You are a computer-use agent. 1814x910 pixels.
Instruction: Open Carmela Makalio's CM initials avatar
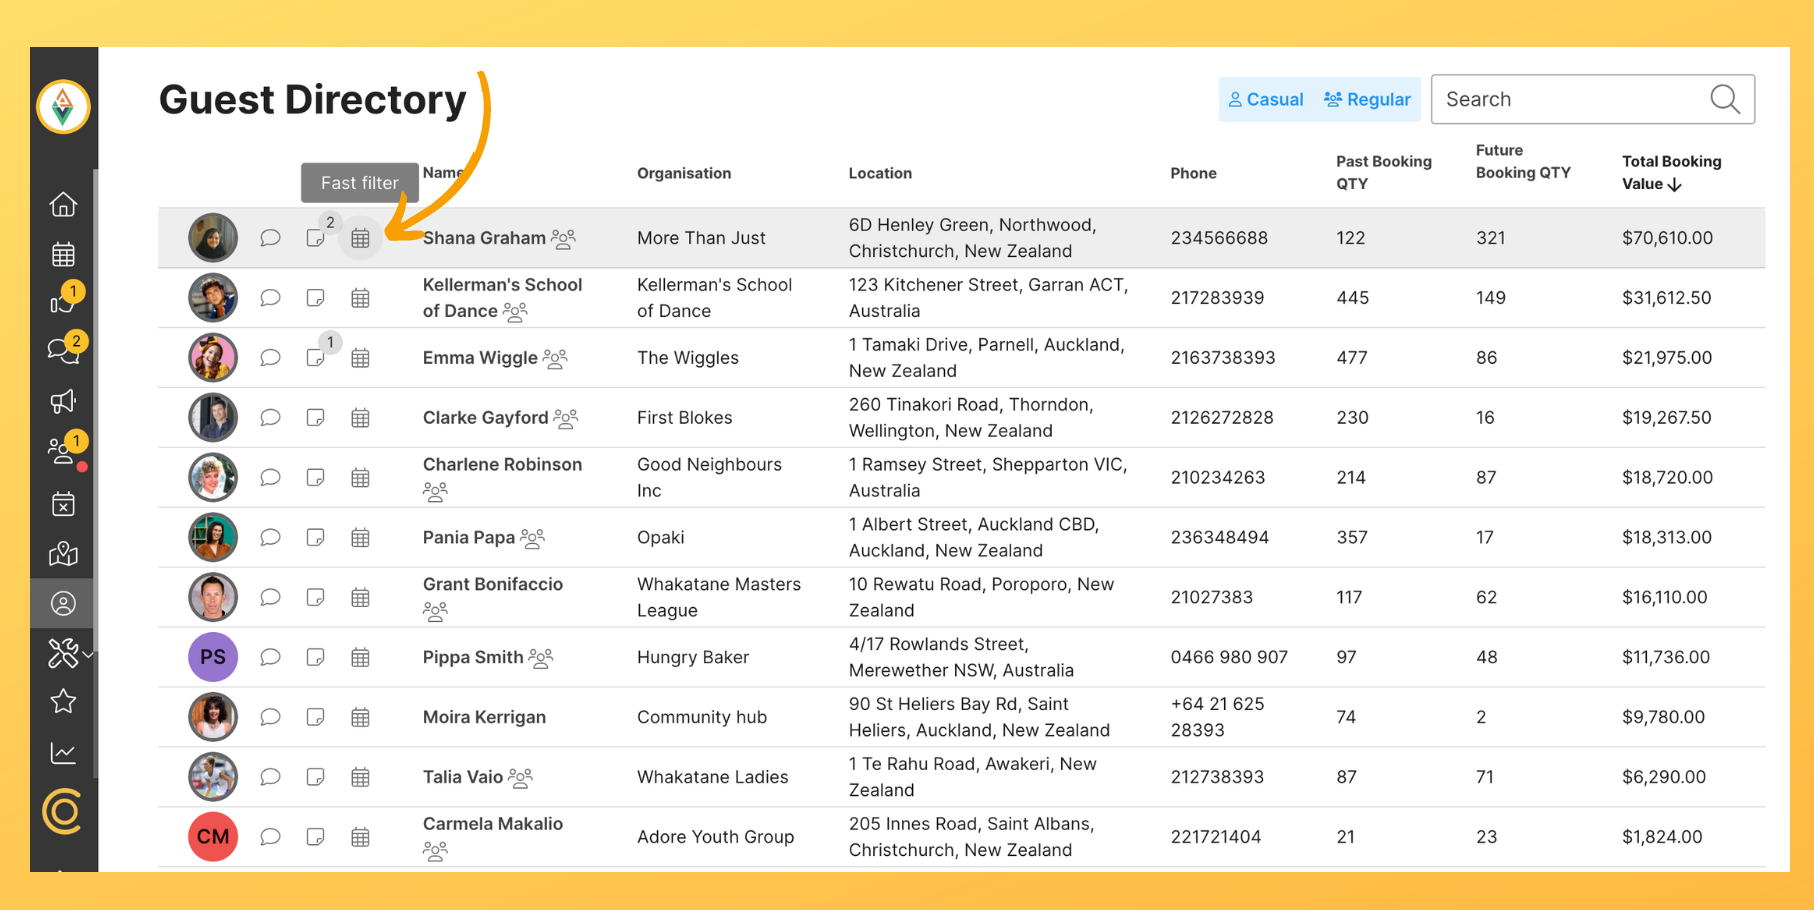[213, 837]
